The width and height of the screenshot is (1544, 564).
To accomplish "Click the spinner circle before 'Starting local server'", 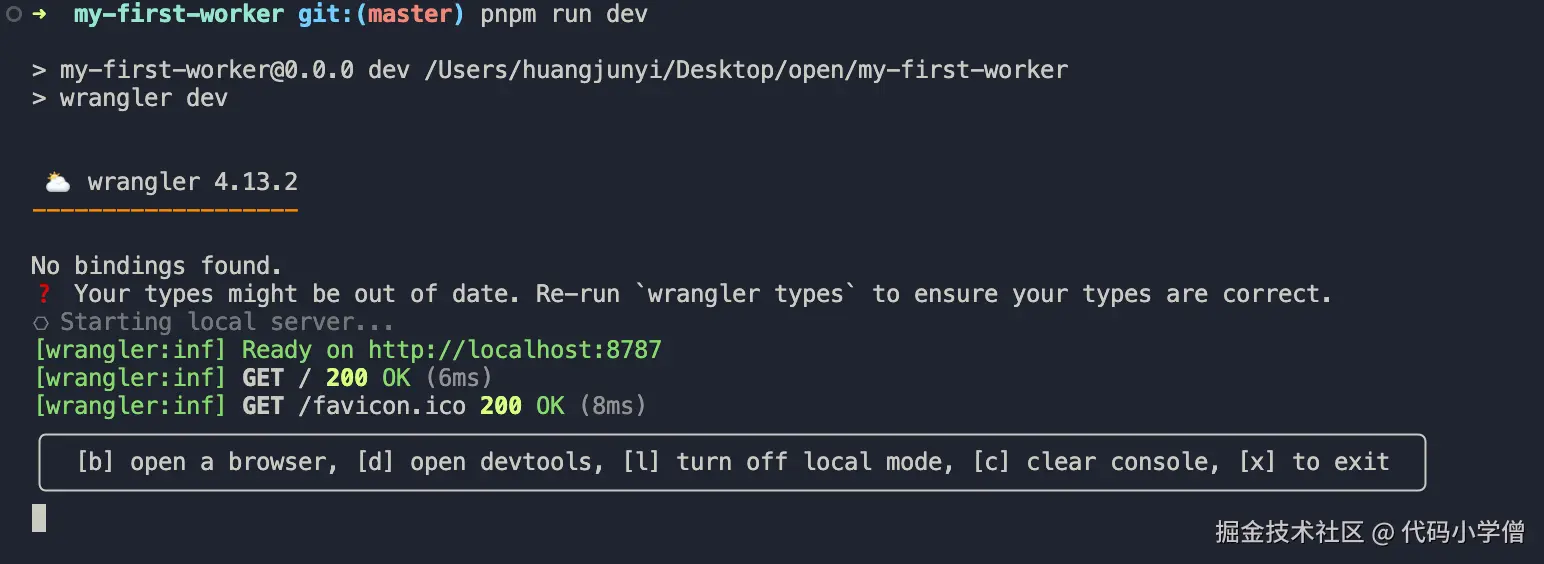I will 41,323.
